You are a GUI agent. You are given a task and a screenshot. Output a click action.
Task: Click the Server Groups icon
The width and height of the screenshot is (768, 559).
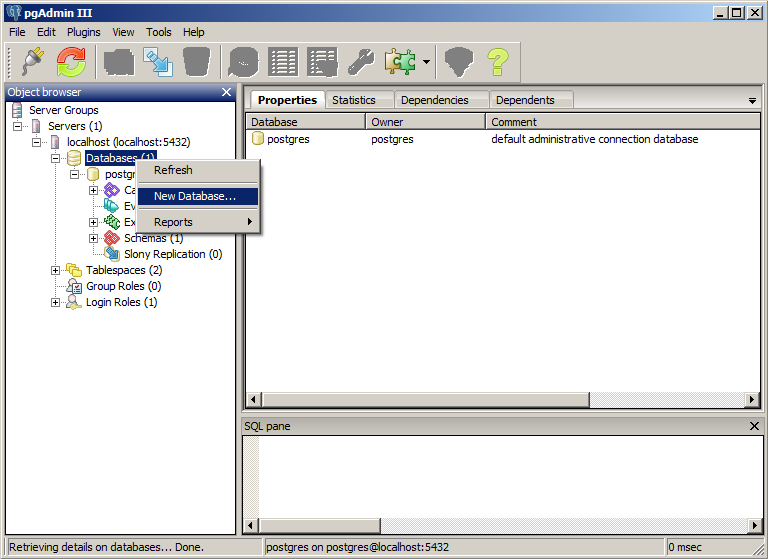(17, 110)
